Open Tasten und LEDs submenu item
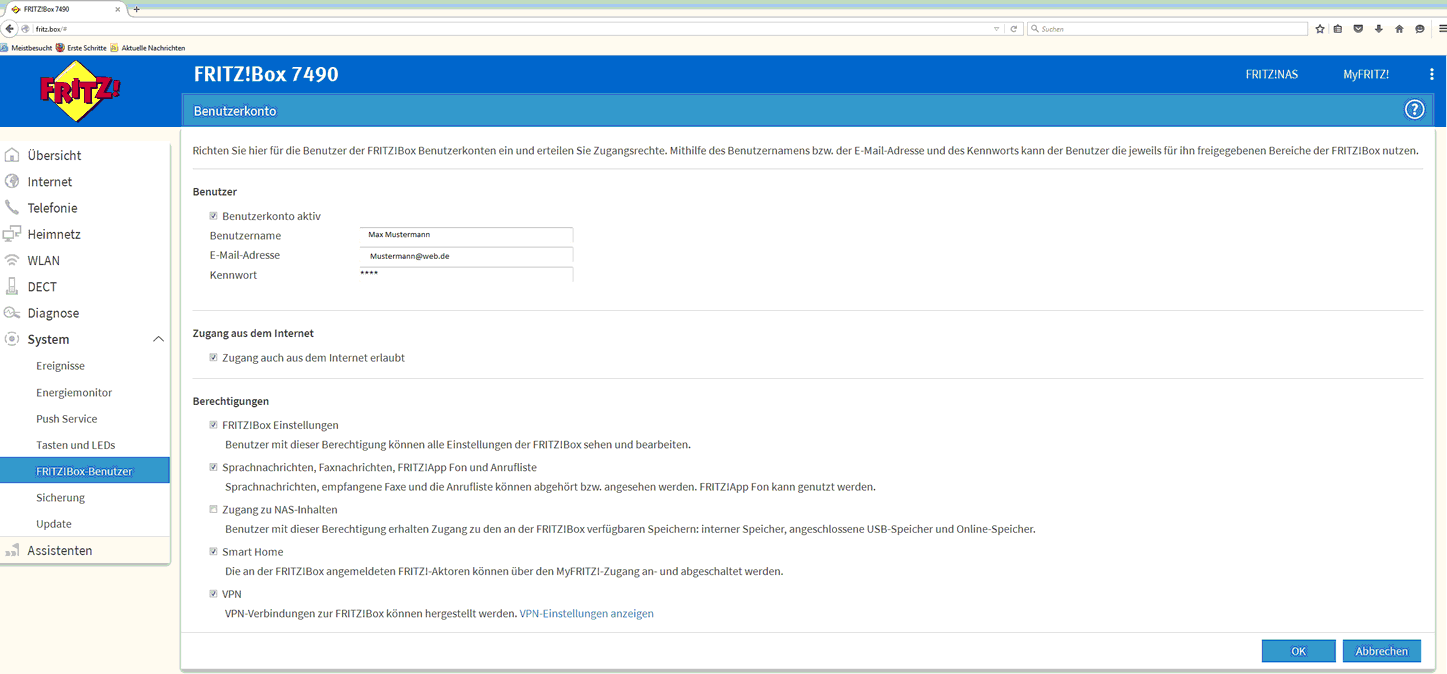Image resolution: width=1447 pixels, height=674 pixels. pos(75,445)
